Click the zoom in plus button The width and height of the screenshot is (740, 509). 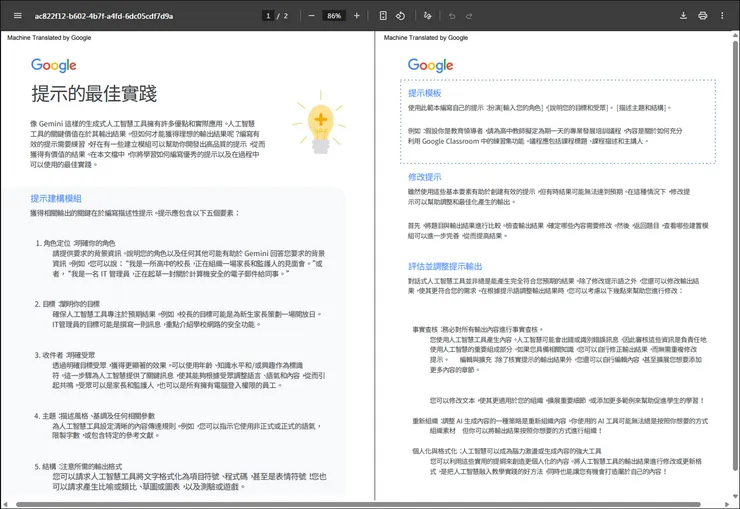[357, 16]
